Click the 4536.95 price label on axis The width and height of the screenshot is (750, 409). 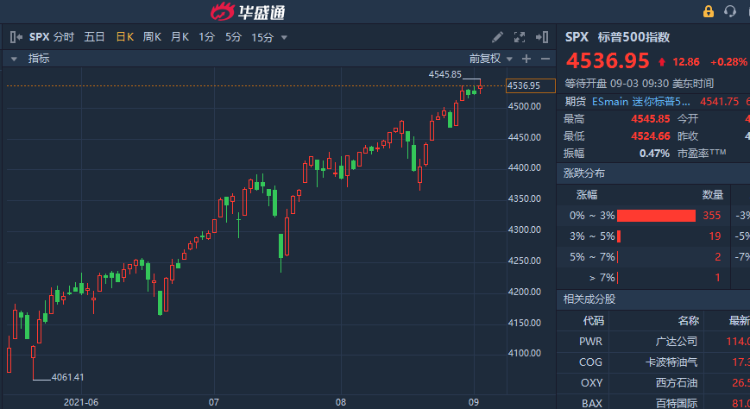point(524,85)
